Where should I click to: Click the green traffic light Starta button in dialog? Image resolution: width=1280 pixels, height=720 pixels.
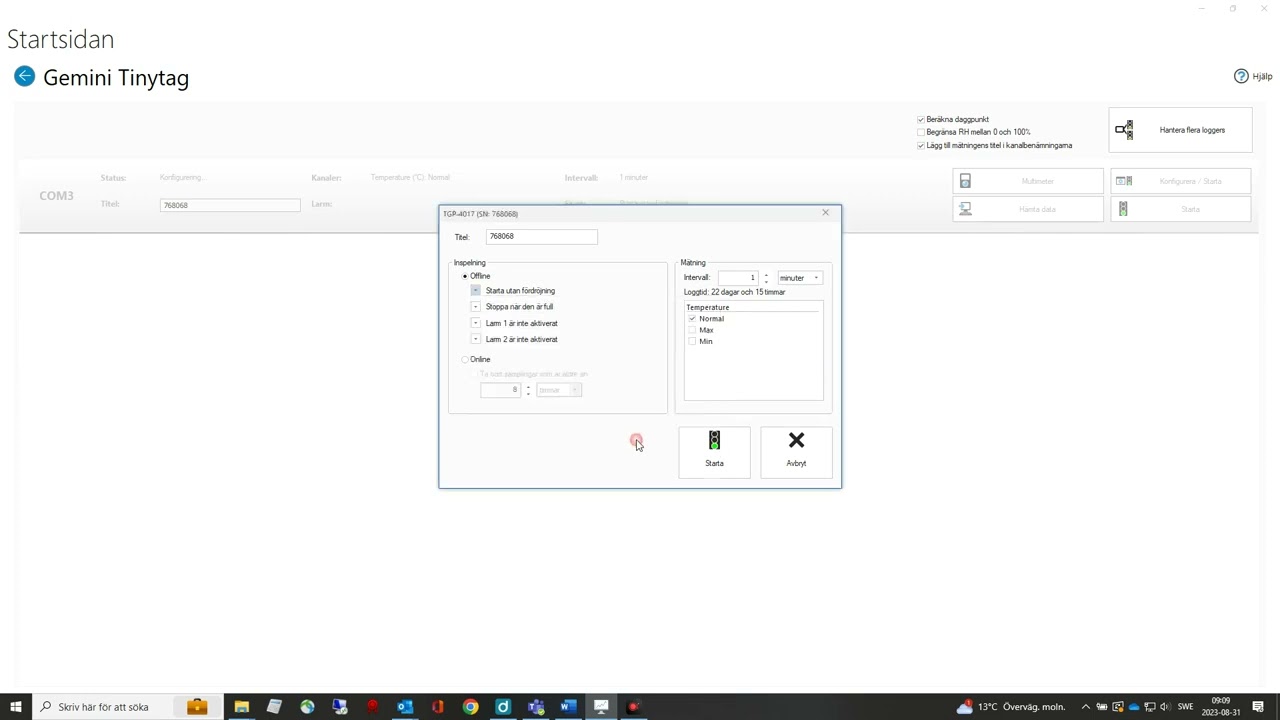pos(714,452)
